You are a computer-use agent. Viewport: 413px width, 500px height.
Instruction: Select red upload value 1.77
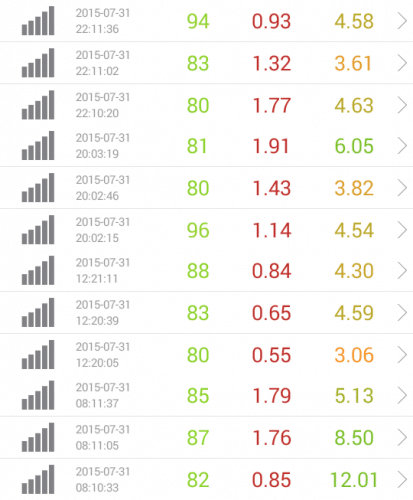point(271,105)
